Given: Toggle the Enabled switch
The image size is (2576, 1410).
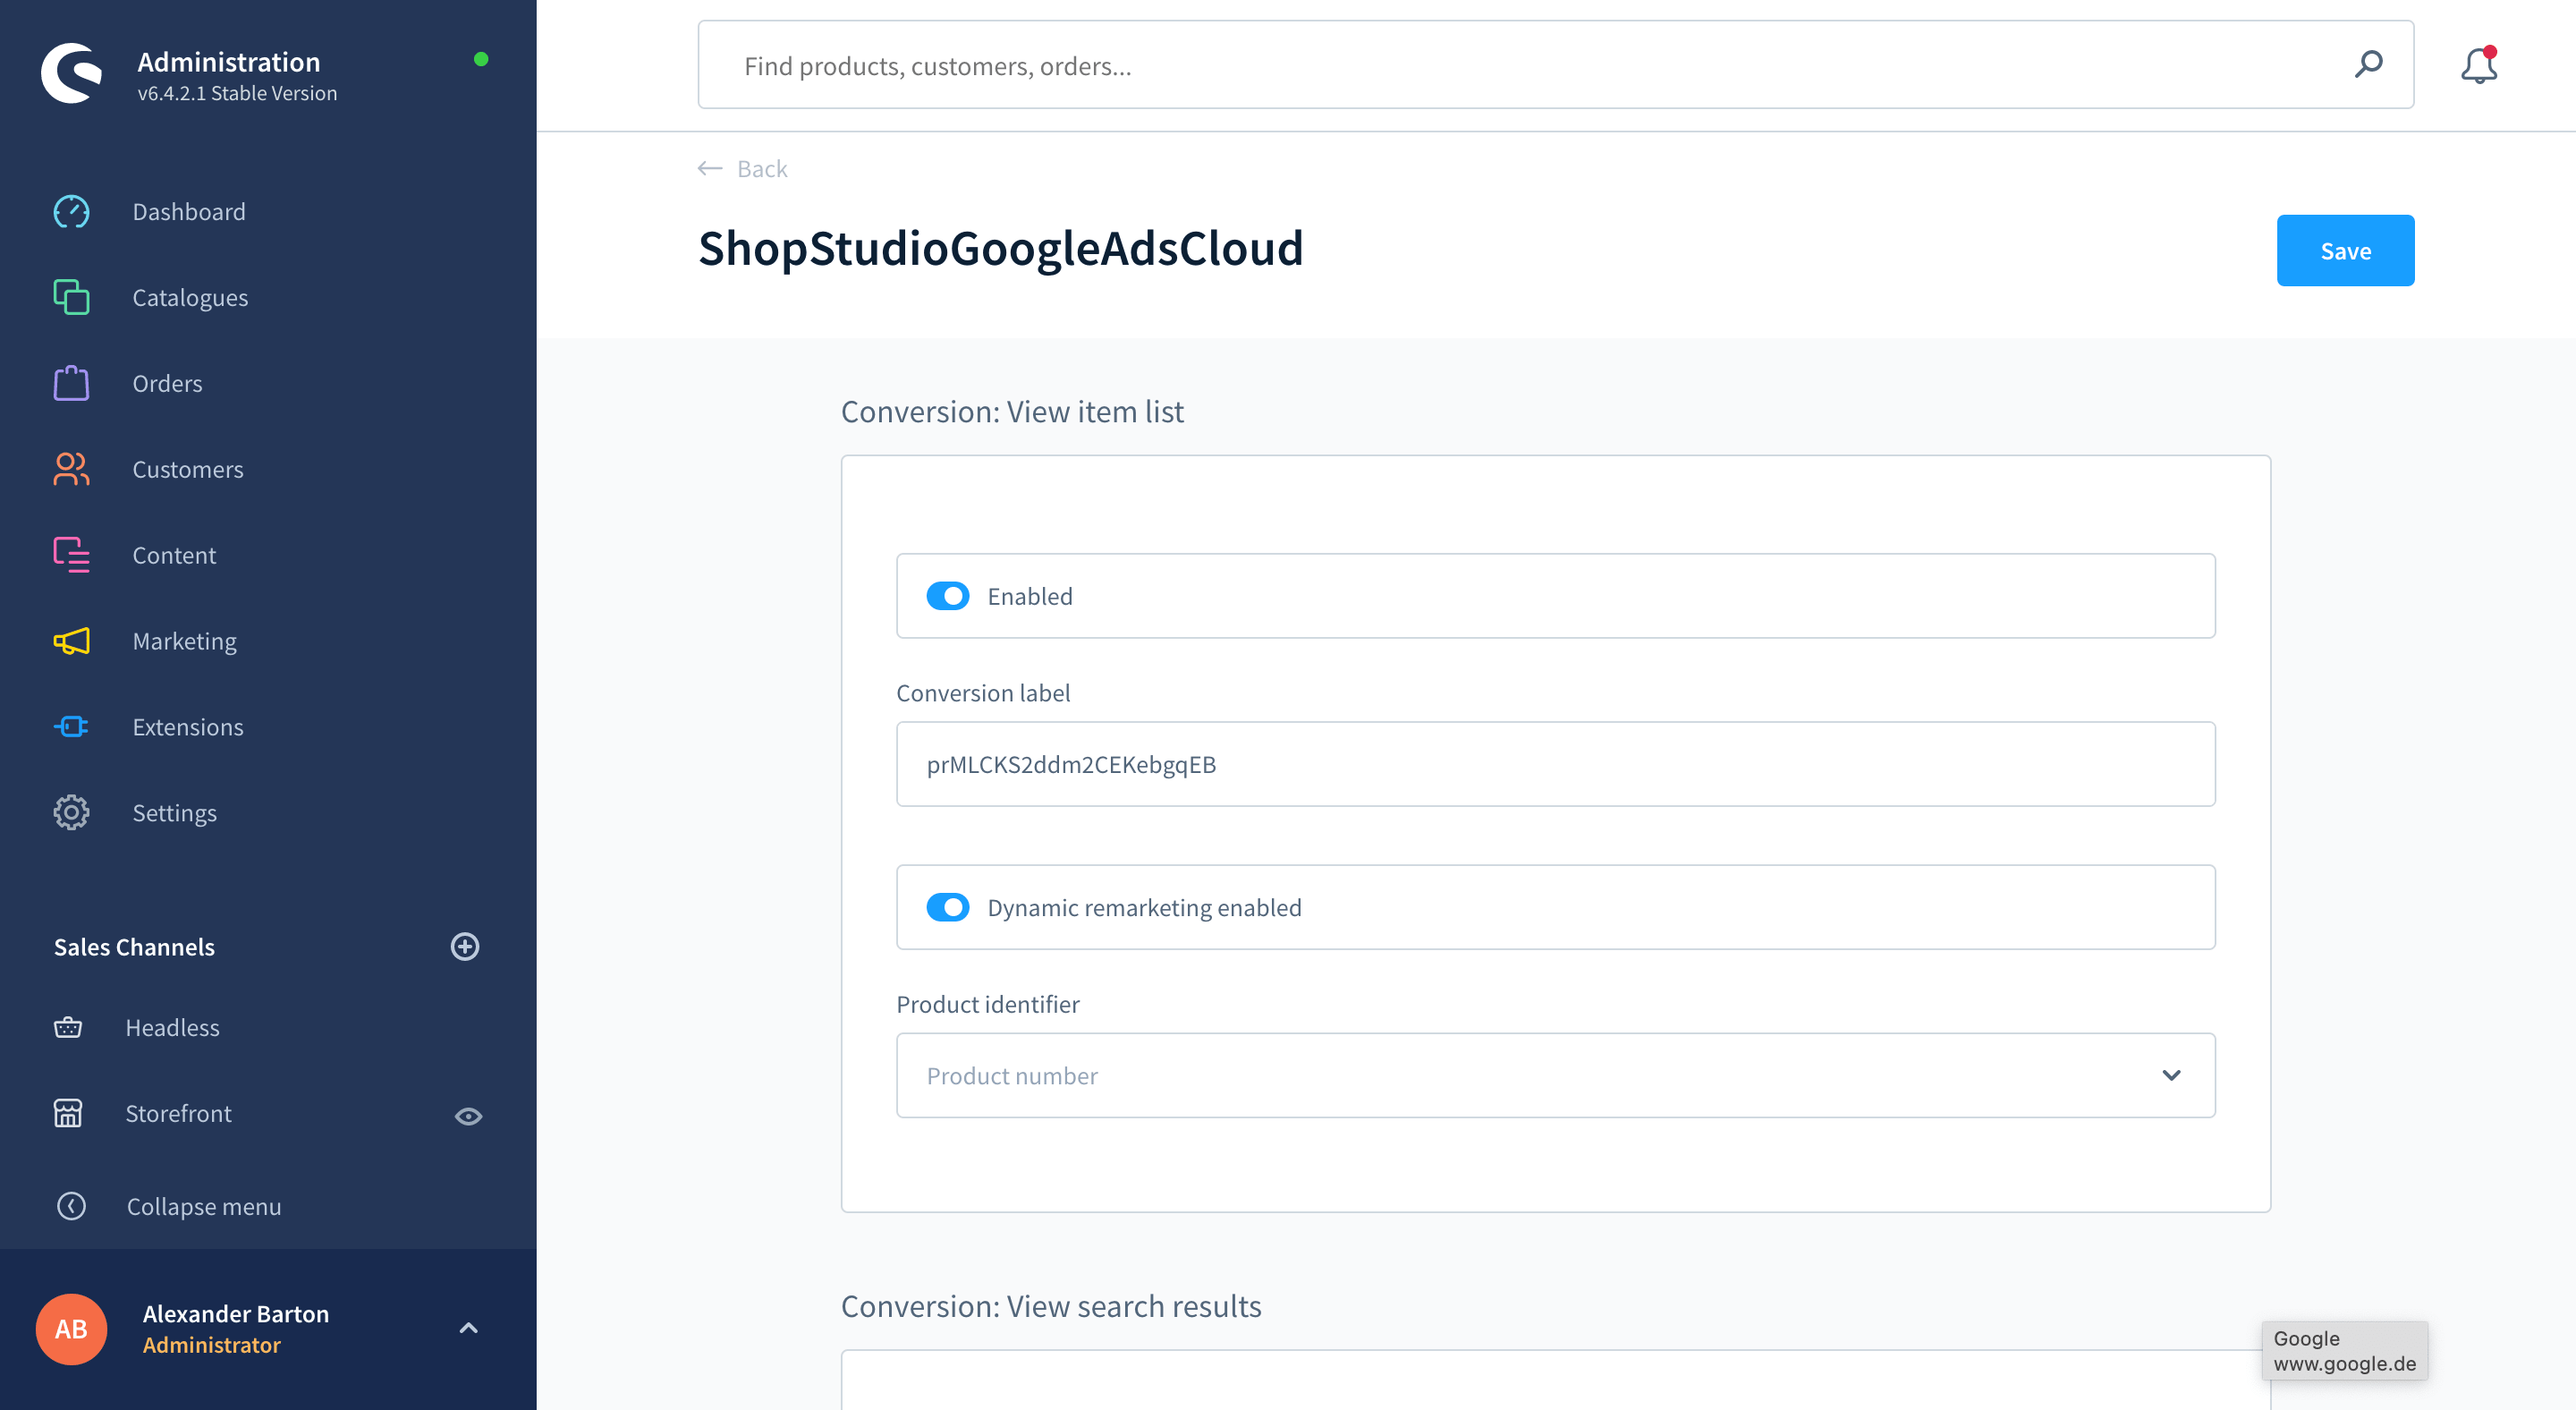Looking at the screenshot, I should (947, 596).
